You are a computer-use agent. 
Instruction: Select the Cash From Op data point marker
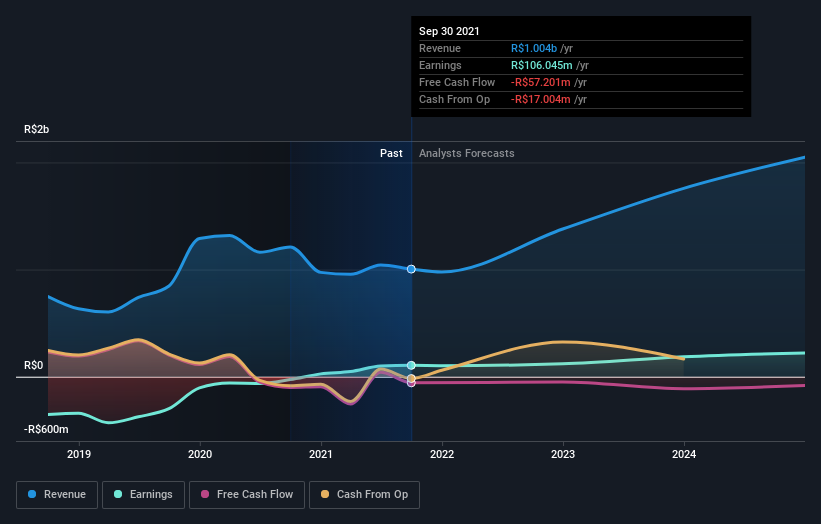point(412,378)
